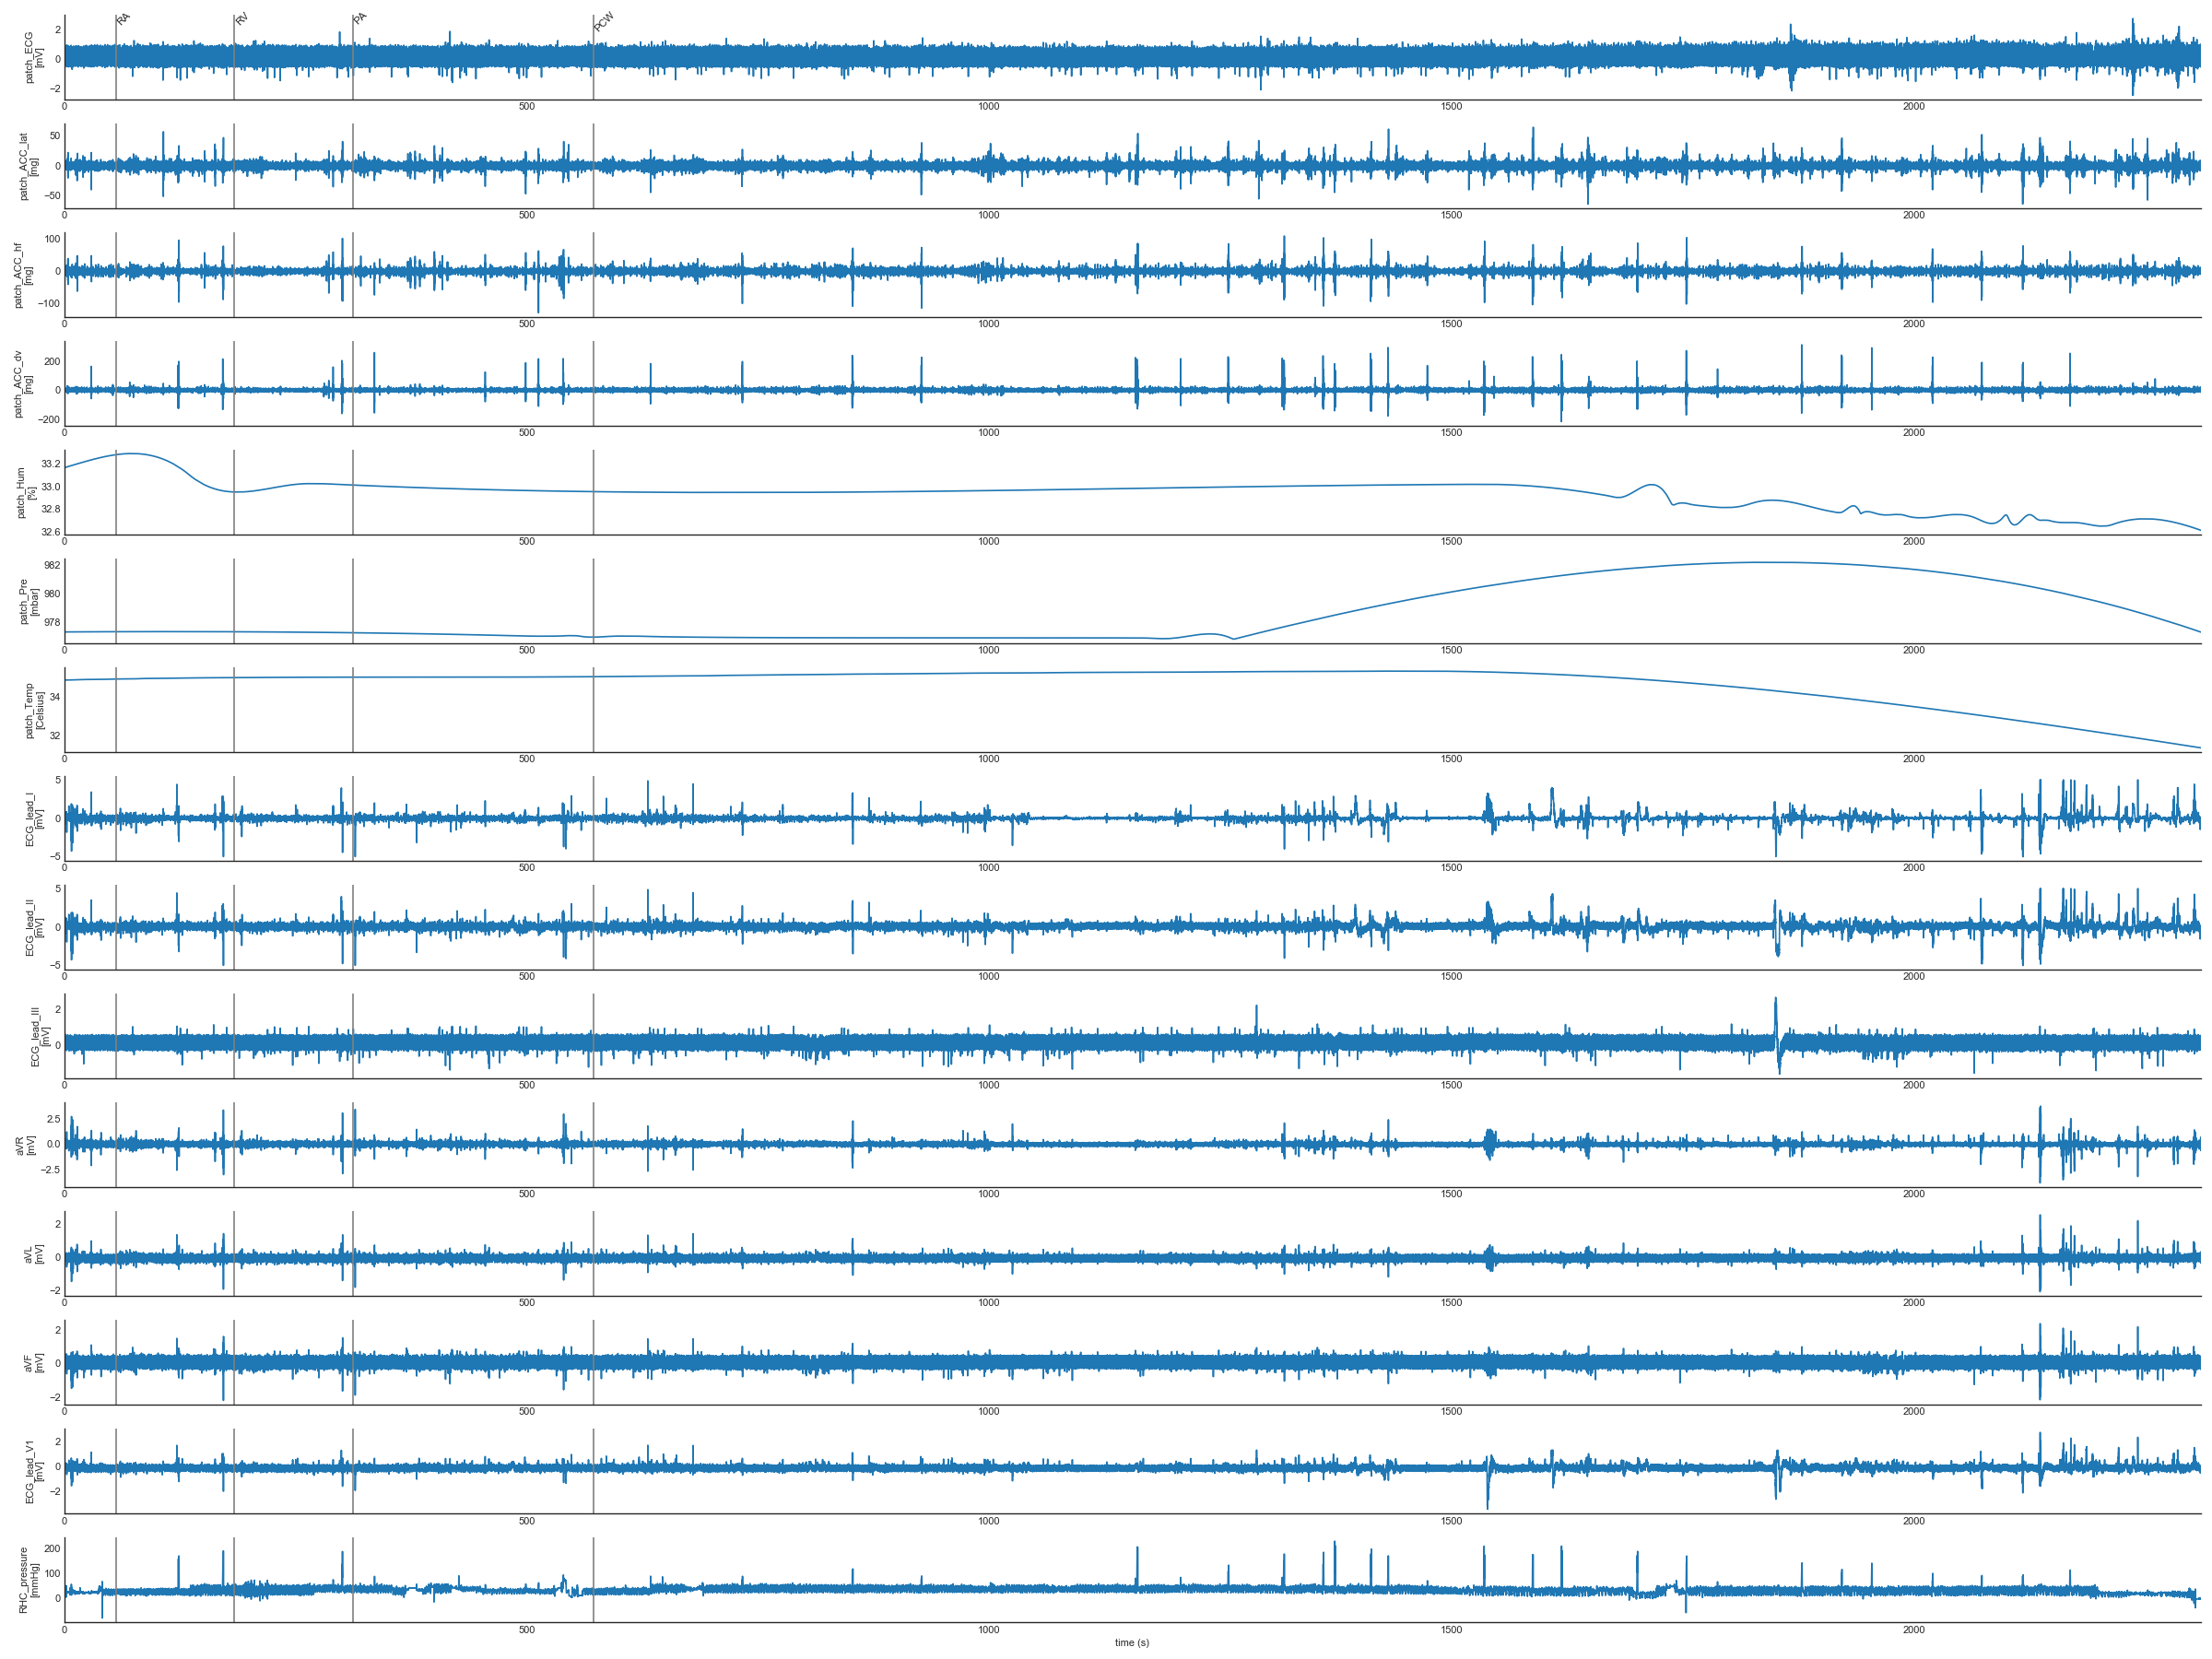
Task: Click the time (s) x-axis label
Action: [1132, 1642]
